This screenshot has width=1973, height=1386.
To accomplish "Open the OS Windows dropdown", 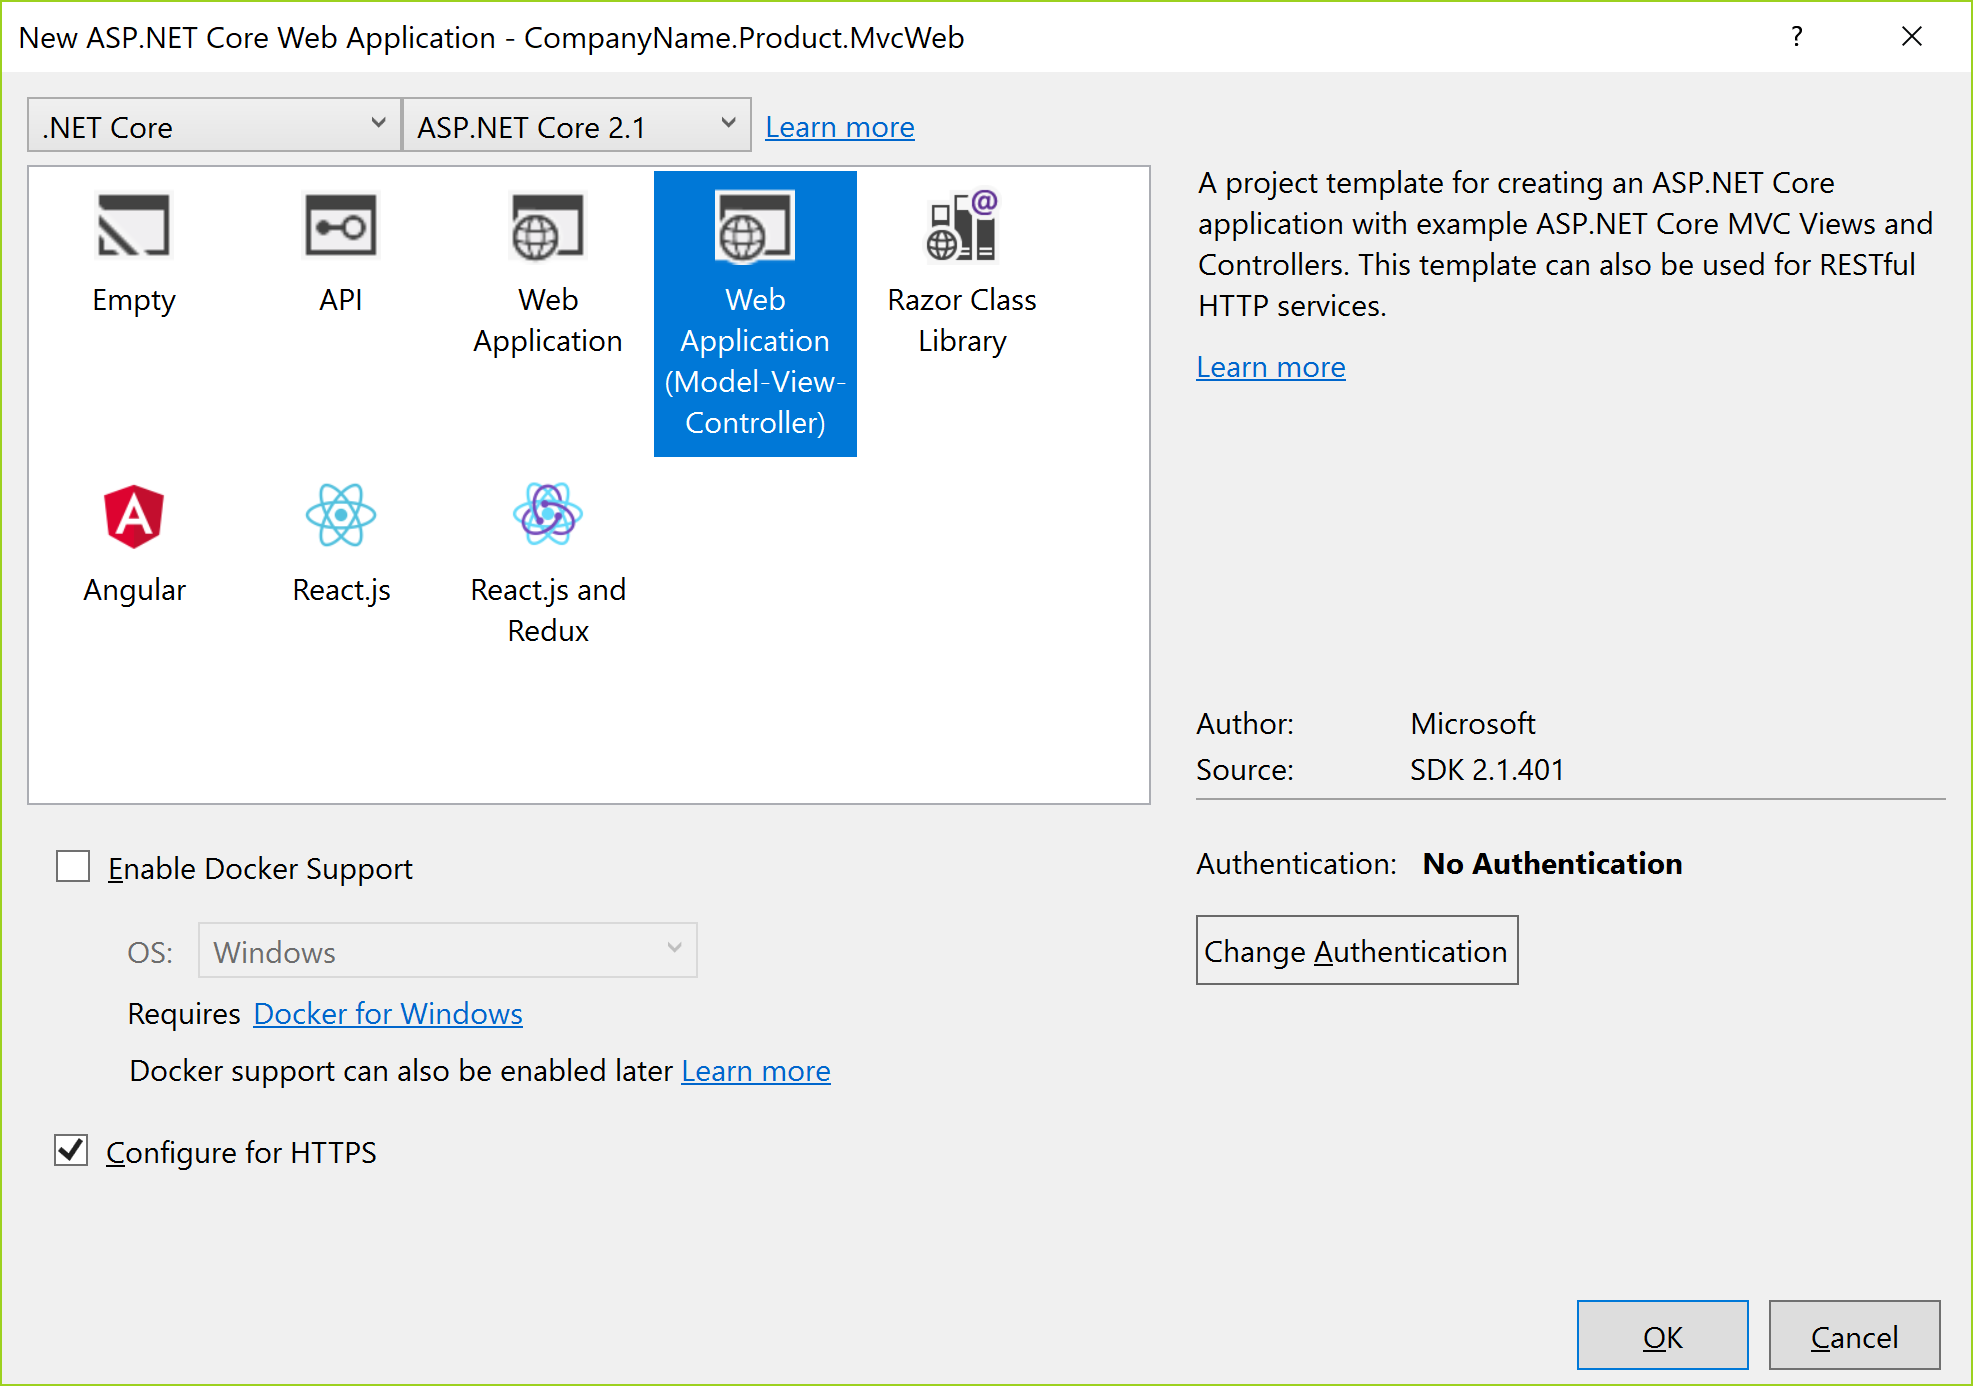I will 447,951.
